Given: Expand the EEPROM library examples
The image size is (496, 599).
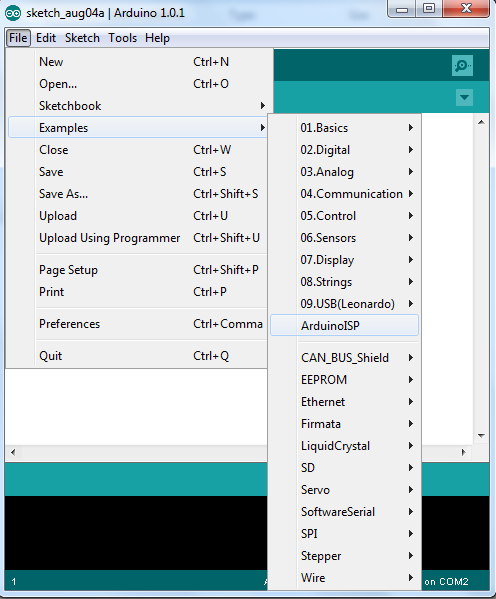Looking at the screenshot, I should tap(344, 380).
